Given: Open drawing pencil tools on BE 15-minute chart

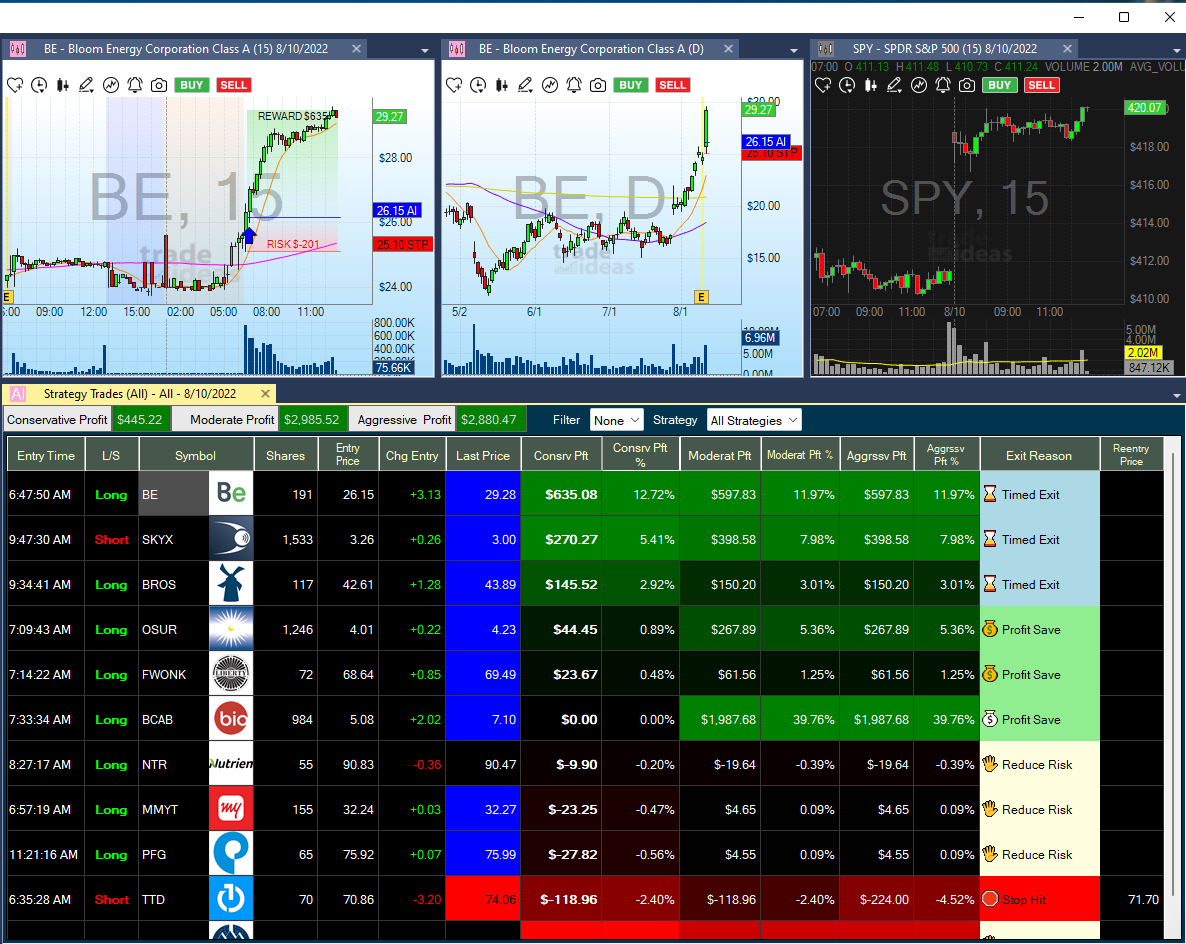Looking at the screenshot, I should click(86, 85).
